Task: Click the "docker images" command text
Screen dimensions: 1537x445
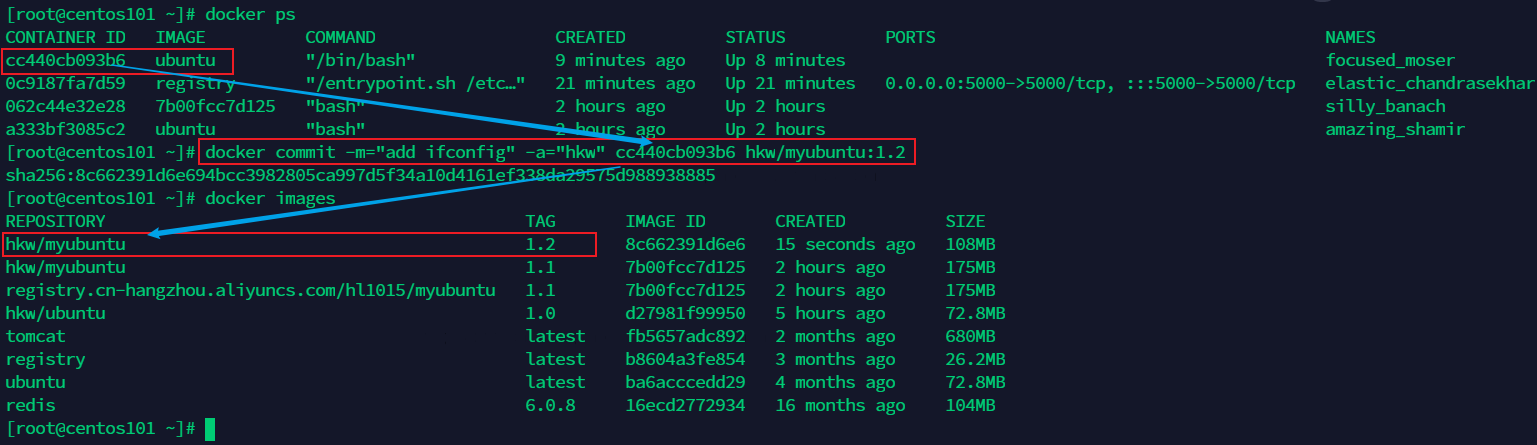Action: (x=270, y=198)
